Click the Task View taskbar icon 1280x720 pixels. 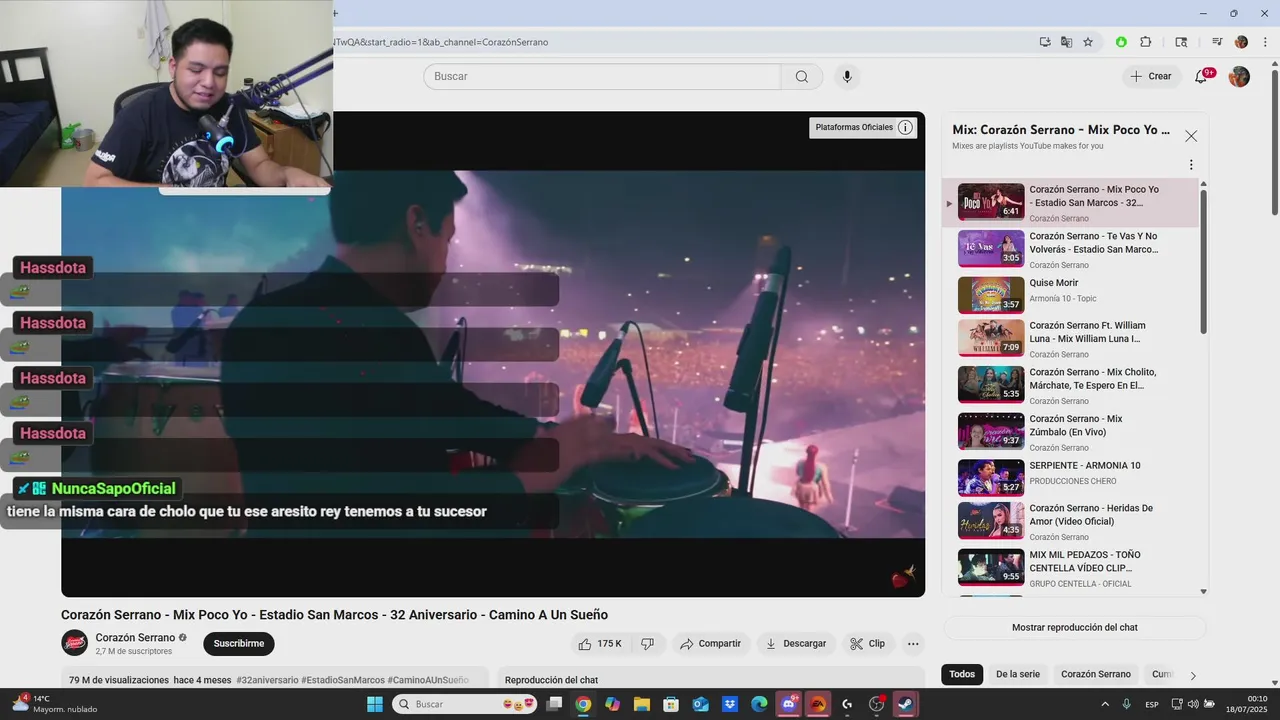pyautogui.click(x=554, y=704)
